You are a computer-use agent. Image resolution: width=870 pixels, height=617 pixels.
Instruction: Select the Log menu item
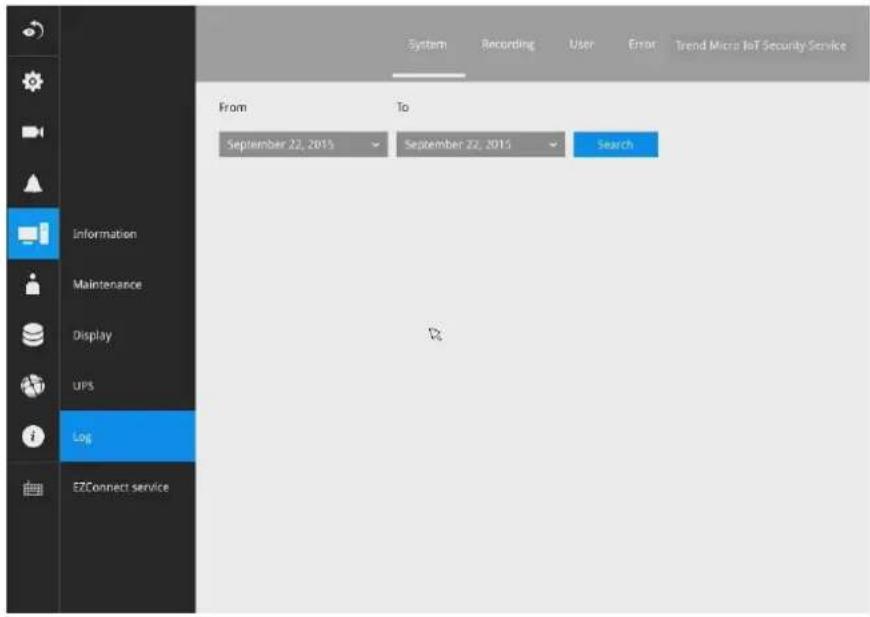pos(128,437)
